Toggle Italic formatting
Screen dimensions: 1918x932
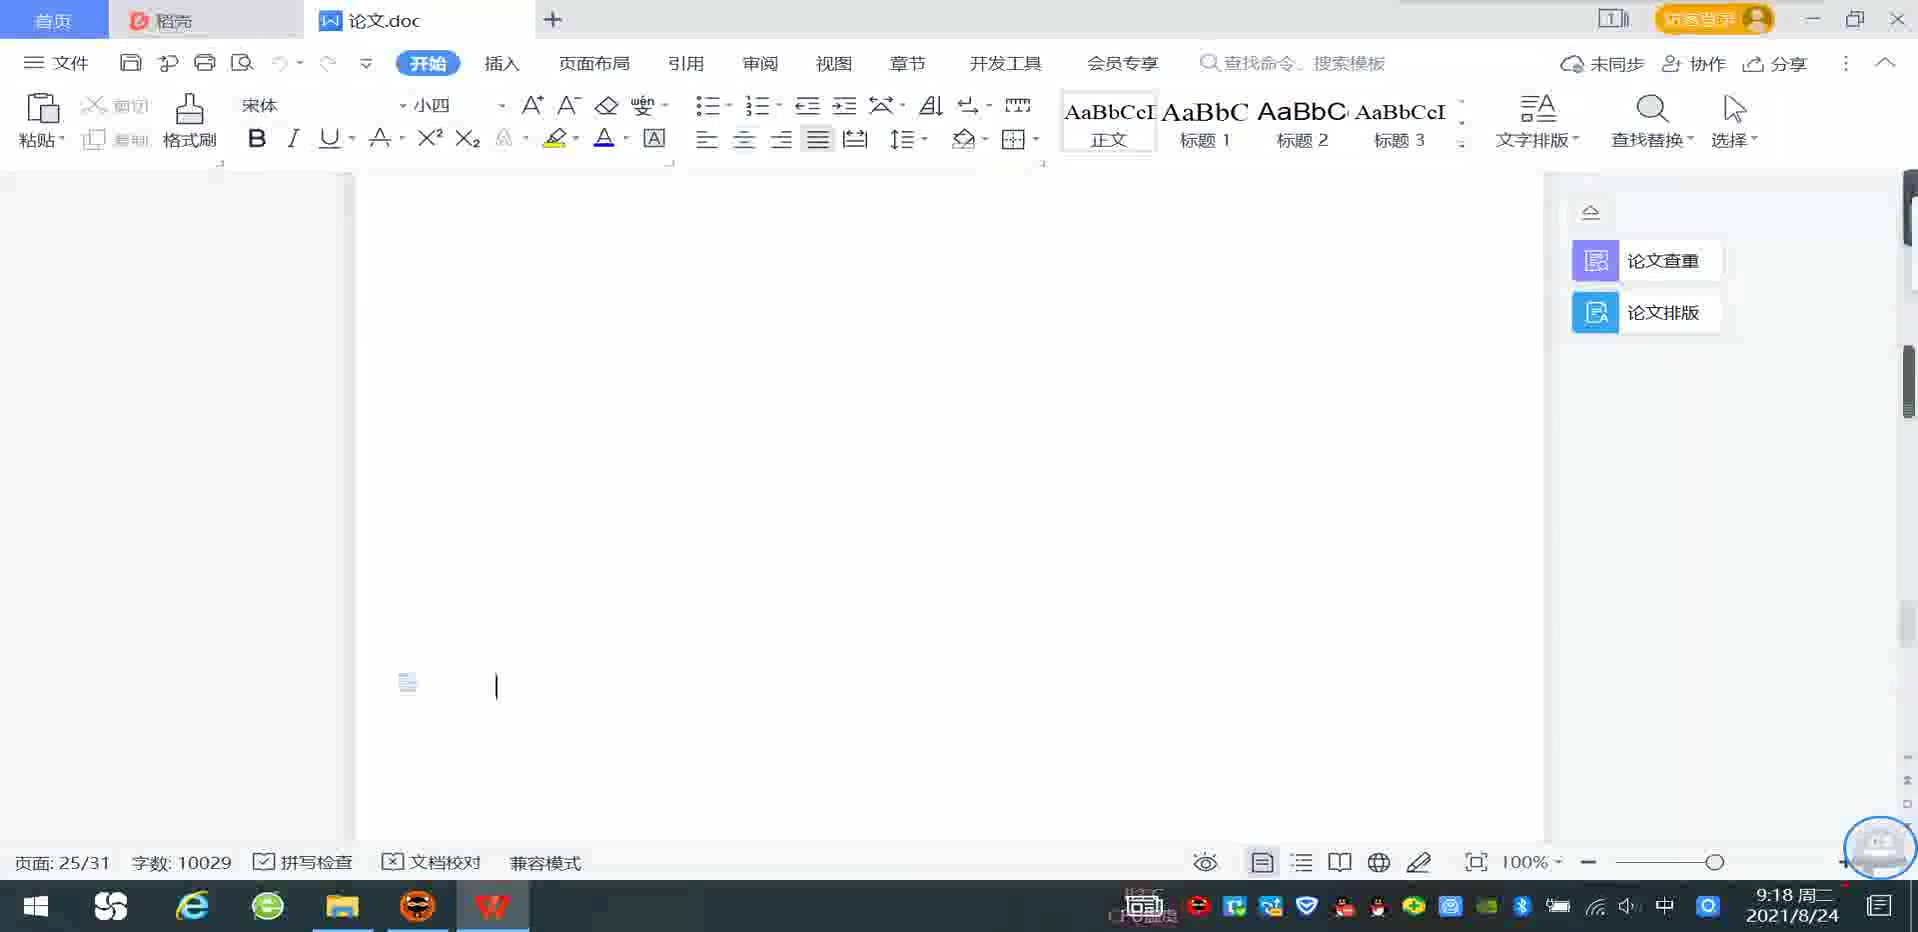tap(293, 139)
